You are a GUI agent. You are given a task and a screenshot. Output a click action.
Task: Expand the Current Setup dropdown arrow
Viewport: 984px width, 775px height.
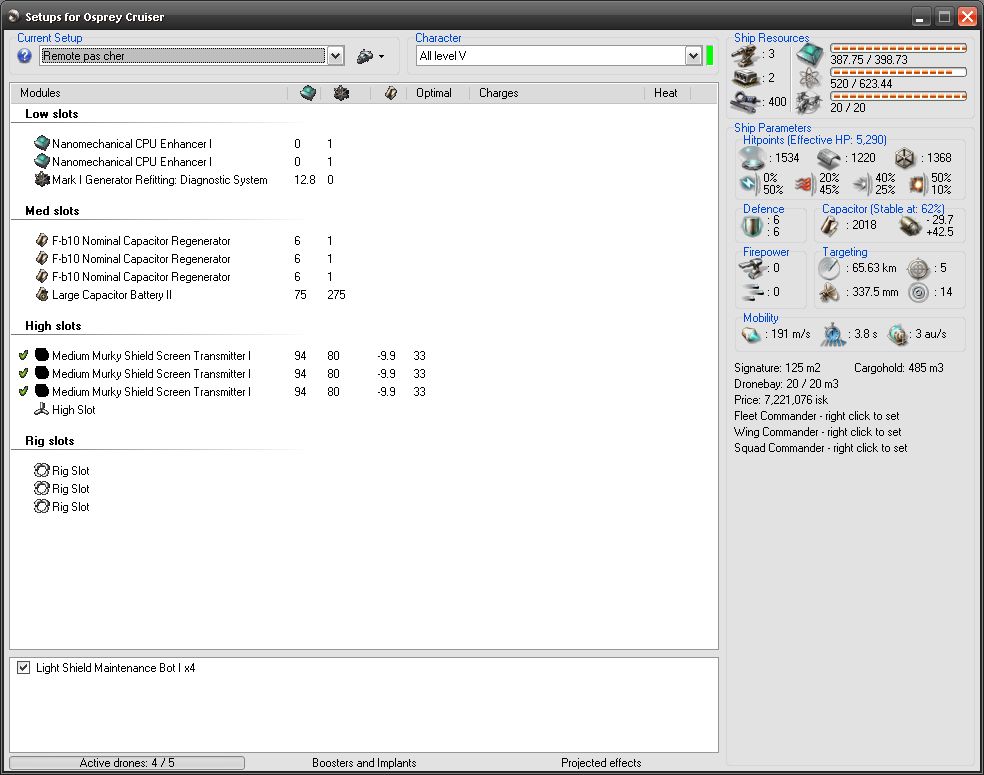336,56
